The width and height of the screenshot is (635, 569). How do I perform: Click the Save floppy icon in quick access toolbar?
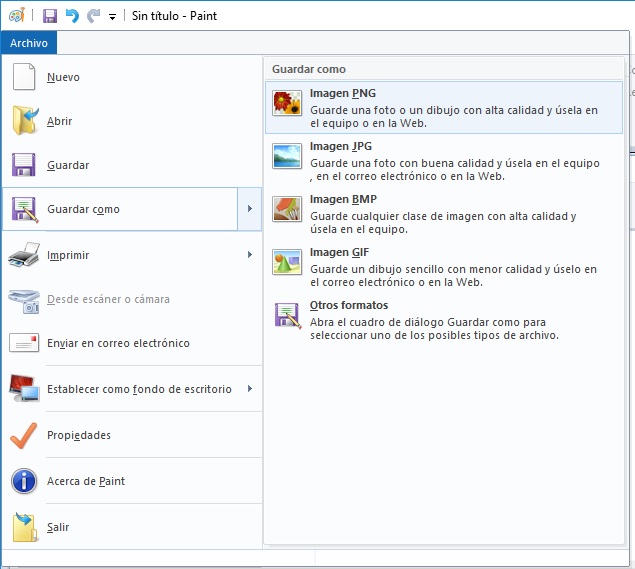pyautogui.click(x=50, y=16)
